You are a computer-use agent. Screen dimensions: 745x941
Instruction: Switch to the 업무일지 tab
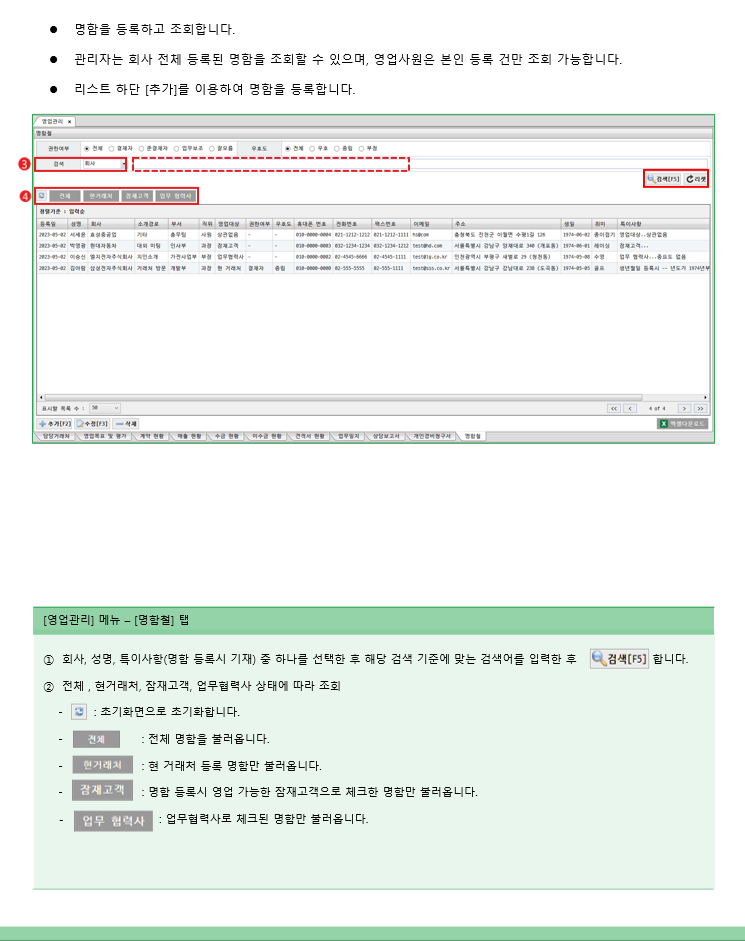click(x=348, y=436)
